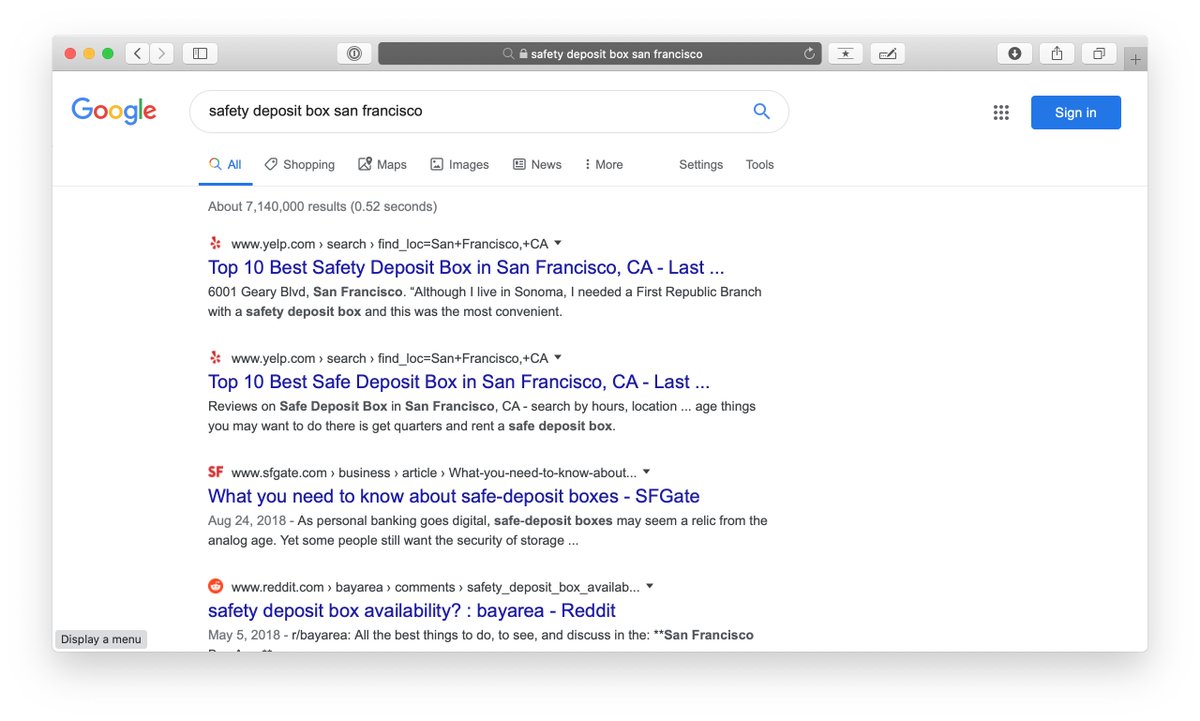Expand options arrow for Safe Deposit Yelp result

pos(558,357)
